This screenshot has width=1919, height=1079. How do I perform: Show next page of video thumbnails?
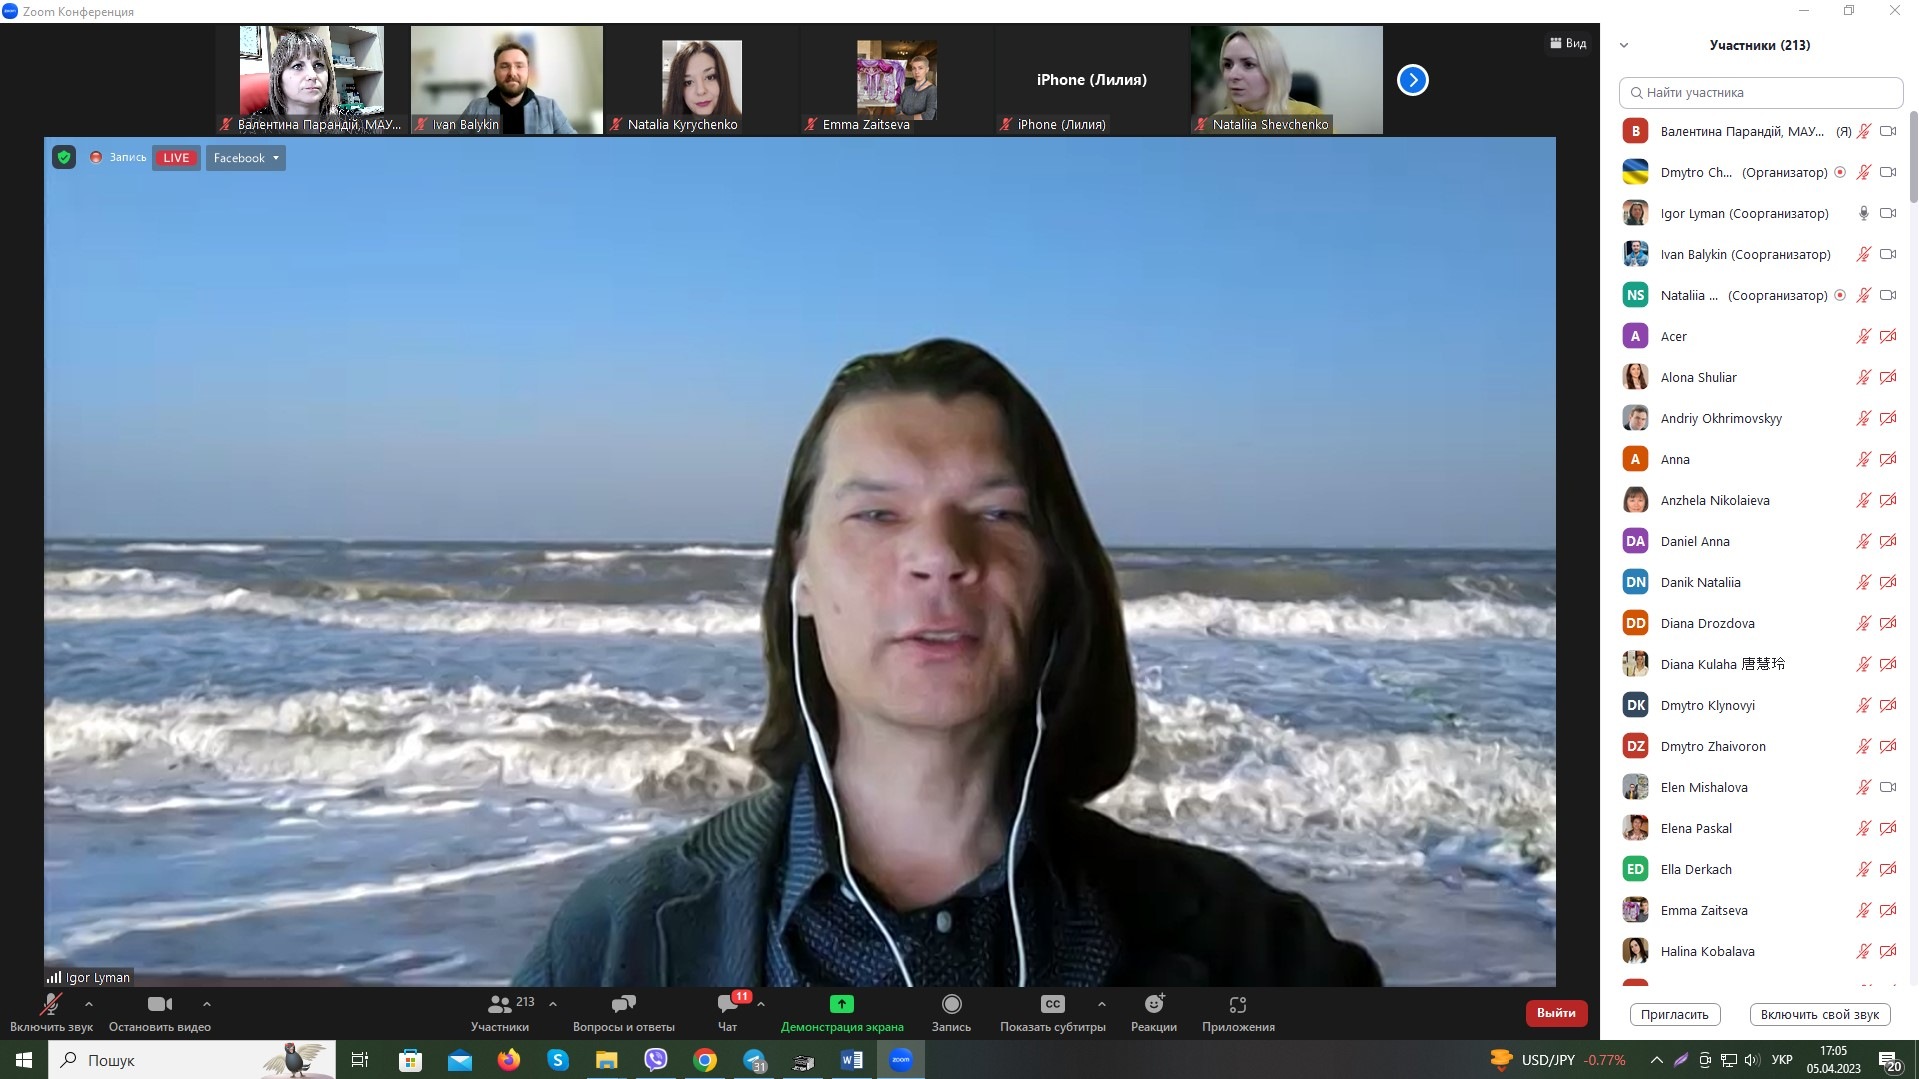click(x=1412, y=80)
